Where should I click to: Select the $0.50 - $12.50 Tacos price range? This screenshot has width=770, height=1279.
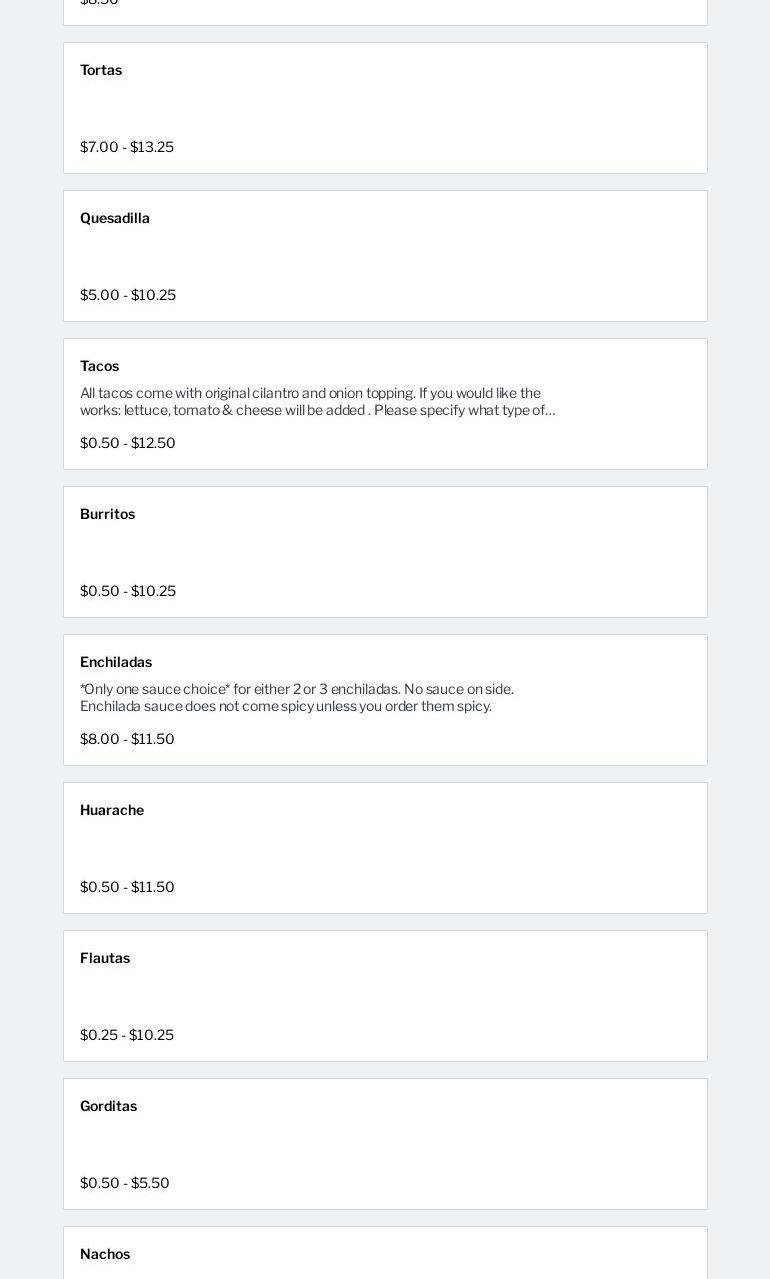(128, 443)
